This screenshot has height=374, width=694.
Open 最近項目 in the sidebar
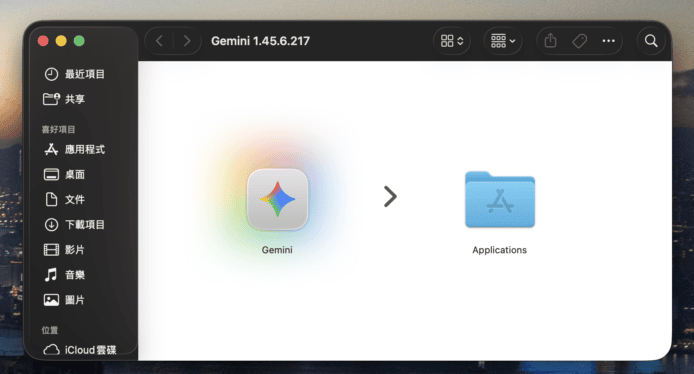[74, 74]
